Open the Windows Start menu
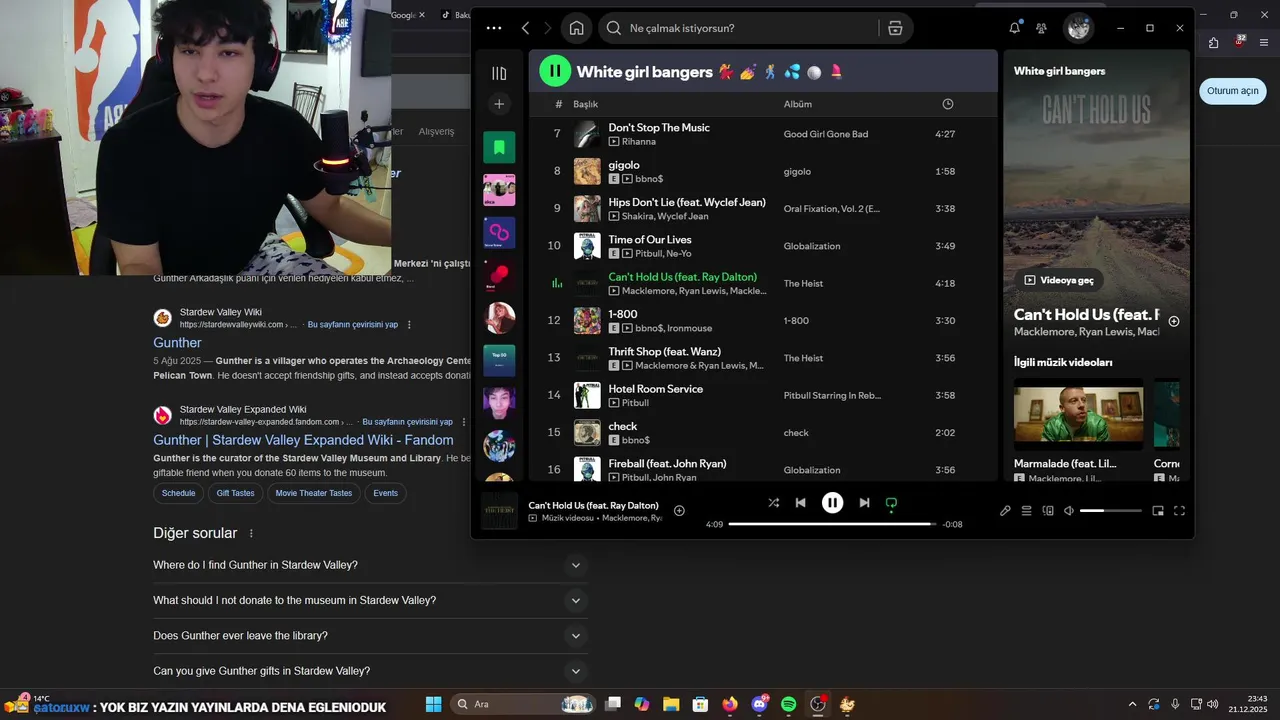Screen dimensions: 1280x720 [433, 704]
